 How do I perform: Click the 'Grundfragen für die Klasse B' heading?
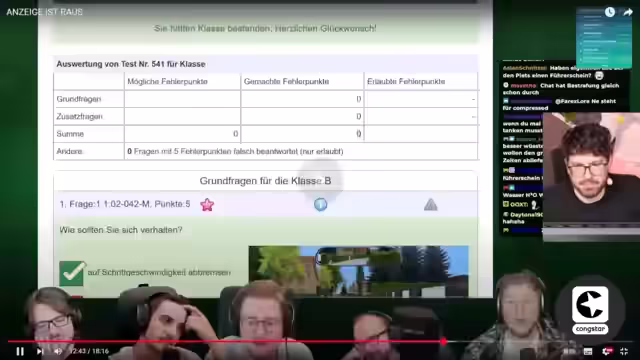(x=265, y=181)
